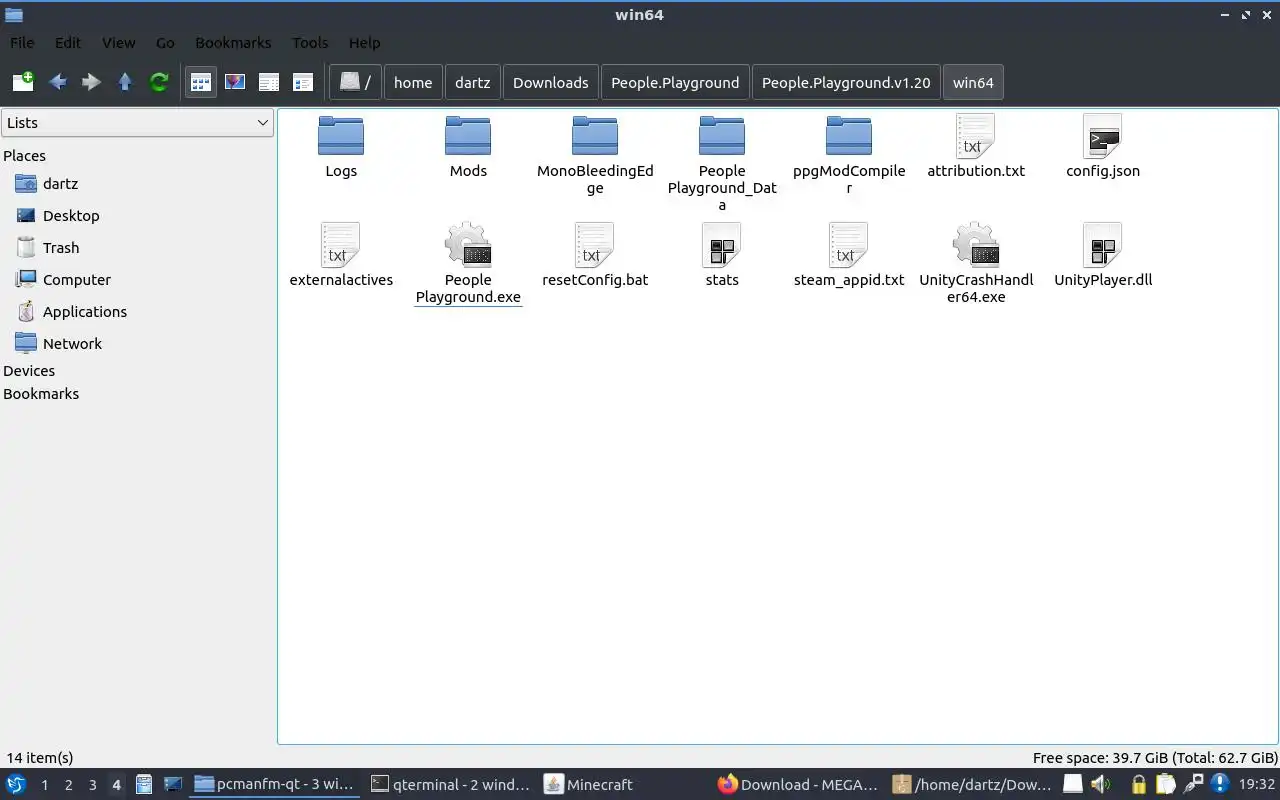Select the 'externalactives' file icon

341,244
